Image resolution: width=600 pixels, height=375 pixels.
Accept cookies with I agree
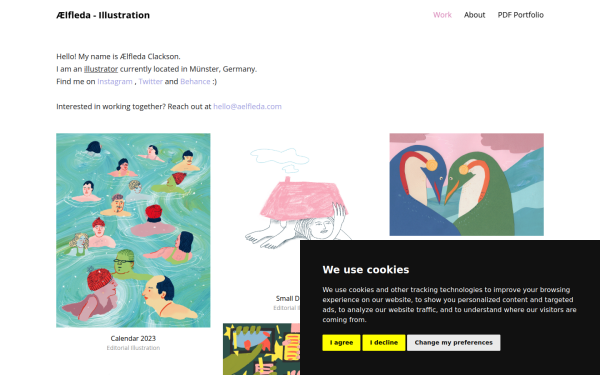tap(341, 342)
